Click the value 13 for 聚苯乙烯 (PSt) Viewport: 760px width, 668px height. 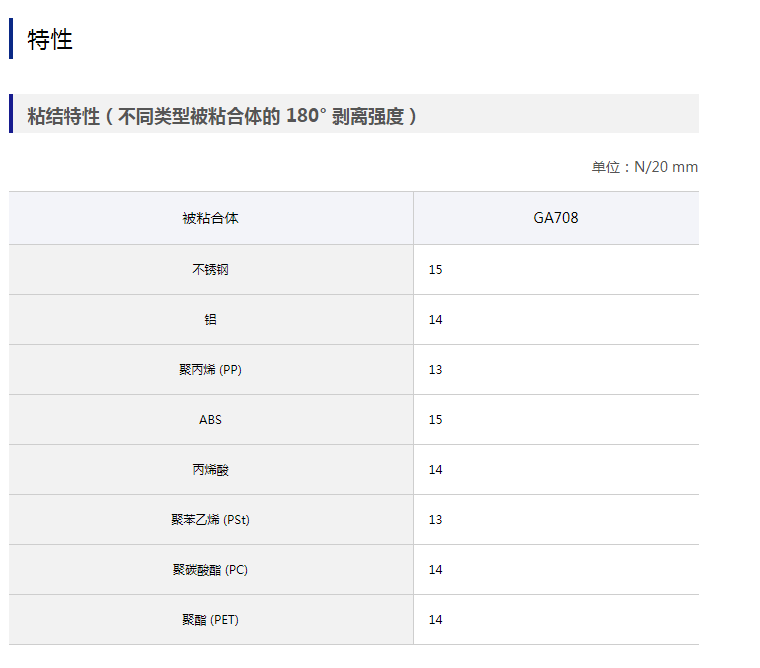pyautogui.click(x=435, y=520)
